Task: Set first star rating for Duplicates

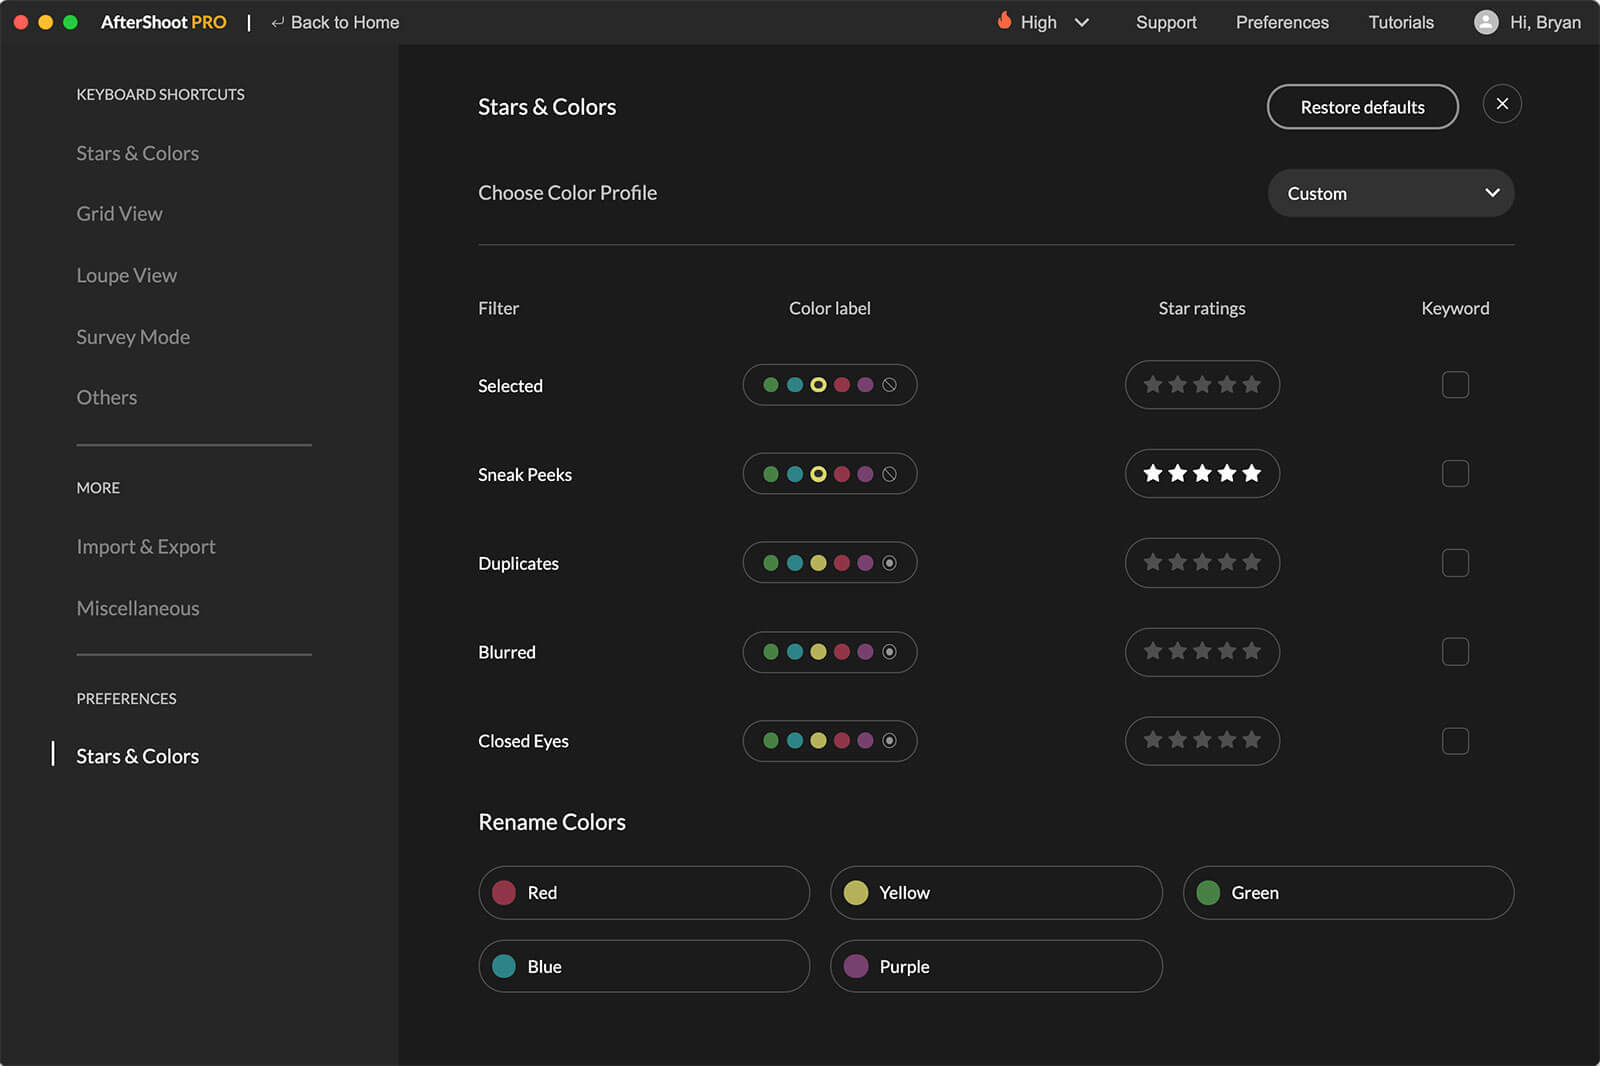Action: click(x=1153, y=563)
